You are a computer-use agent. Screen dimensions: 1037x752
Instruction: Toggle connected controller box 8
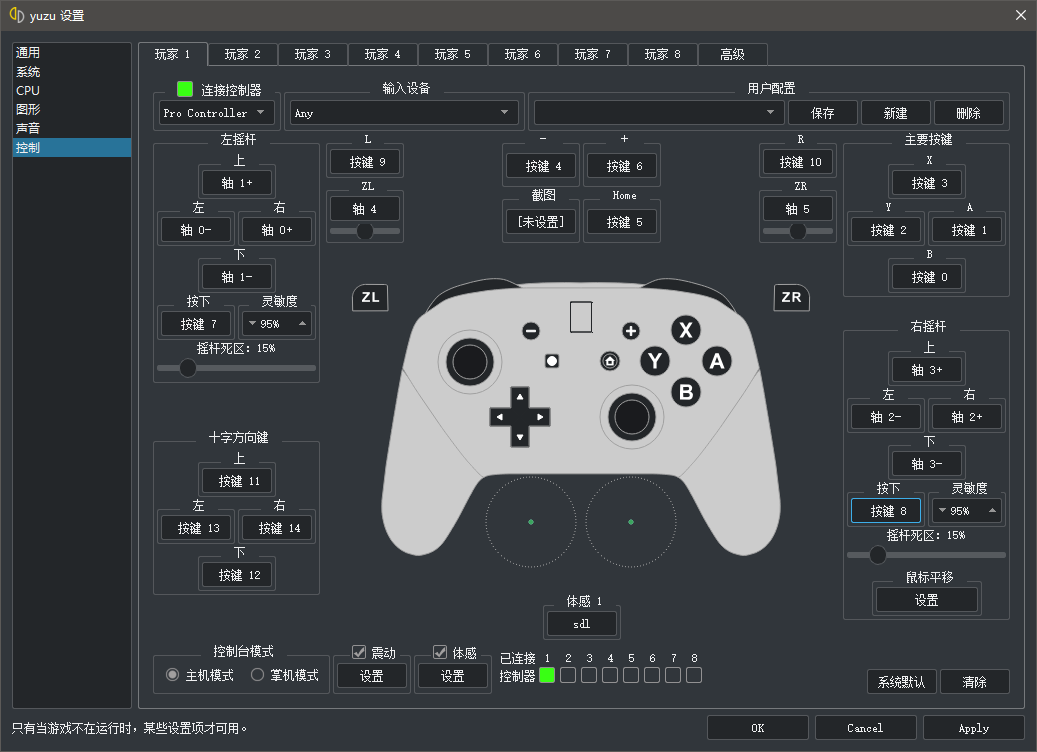click(694, 675)
